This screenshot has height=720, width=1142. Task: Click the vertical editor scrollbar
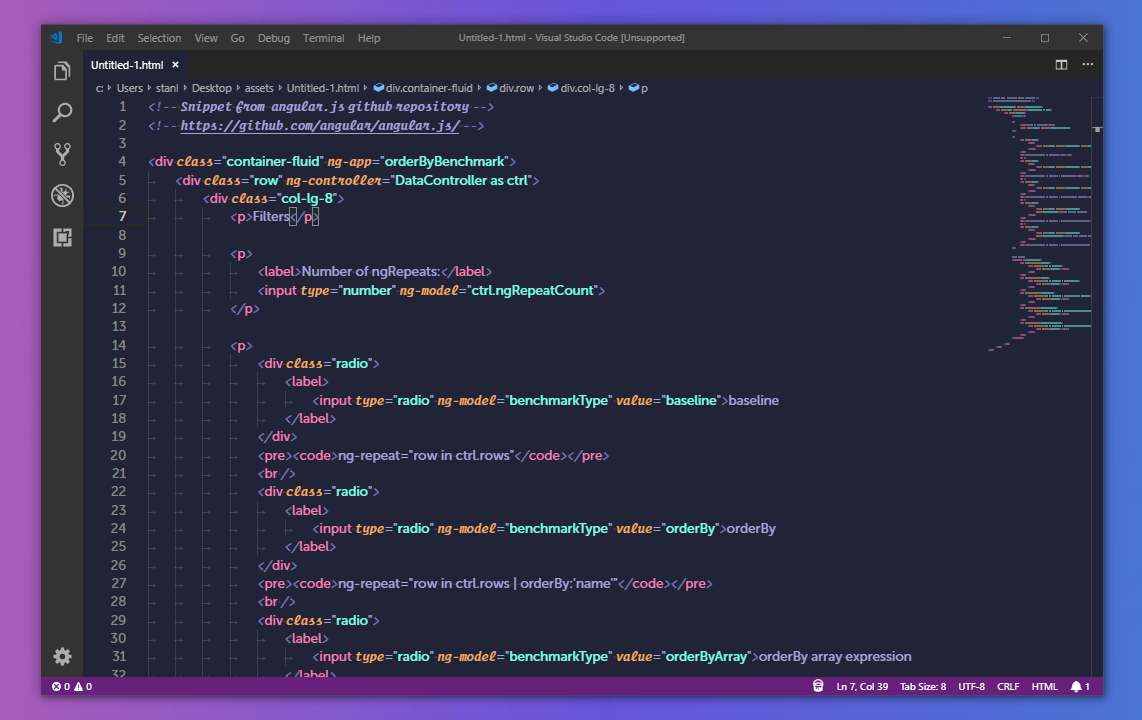point(1097,386)
